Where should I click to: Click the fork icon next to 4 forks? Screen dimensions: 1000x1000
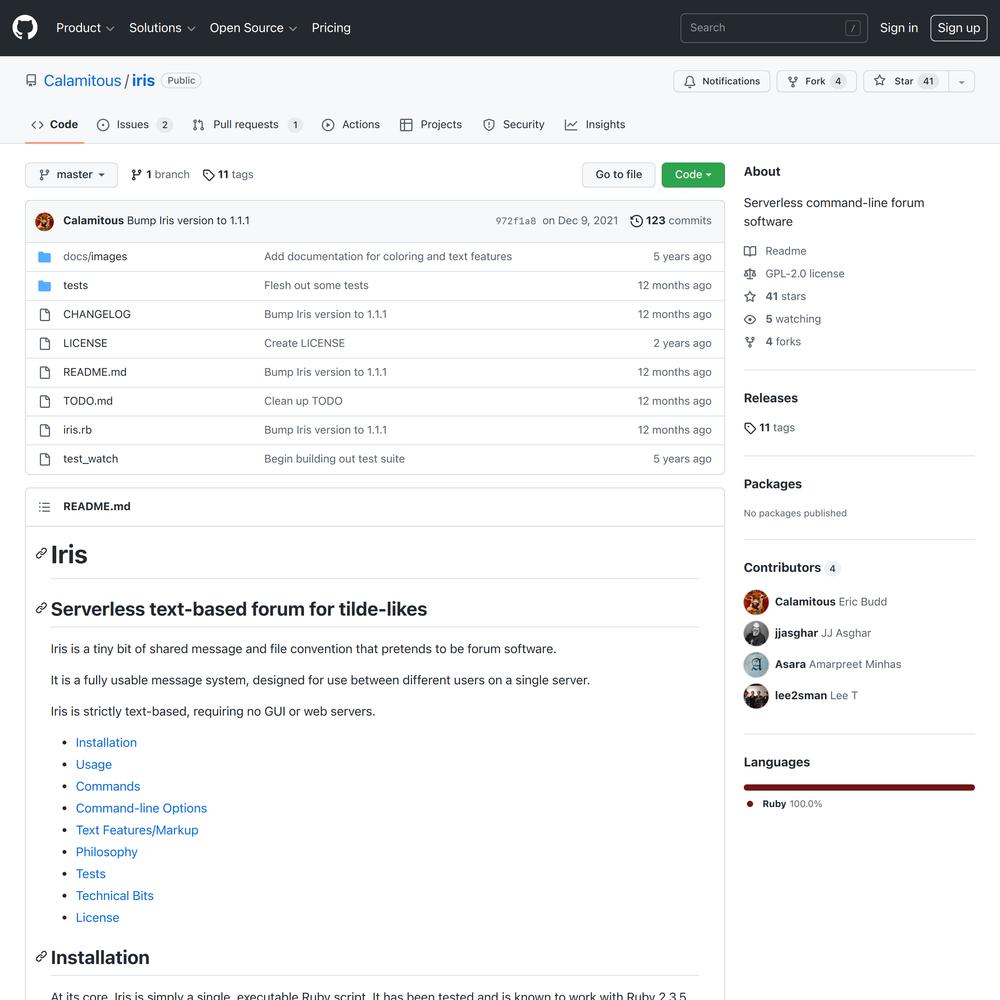(x=750, y=342)
